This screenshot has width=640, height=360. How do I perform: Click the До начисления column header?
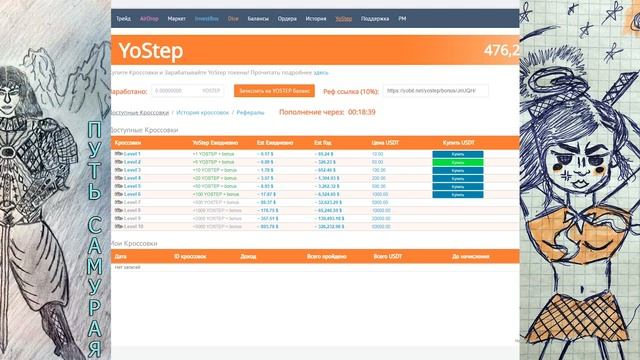tap(471, 257)
